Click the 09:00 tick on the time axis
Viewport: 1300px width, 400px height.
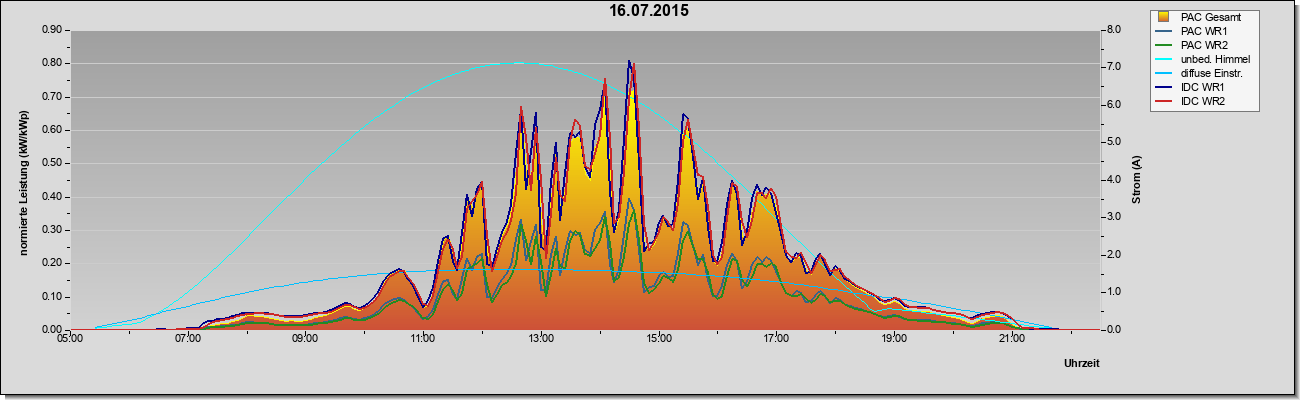coord(306,340)
